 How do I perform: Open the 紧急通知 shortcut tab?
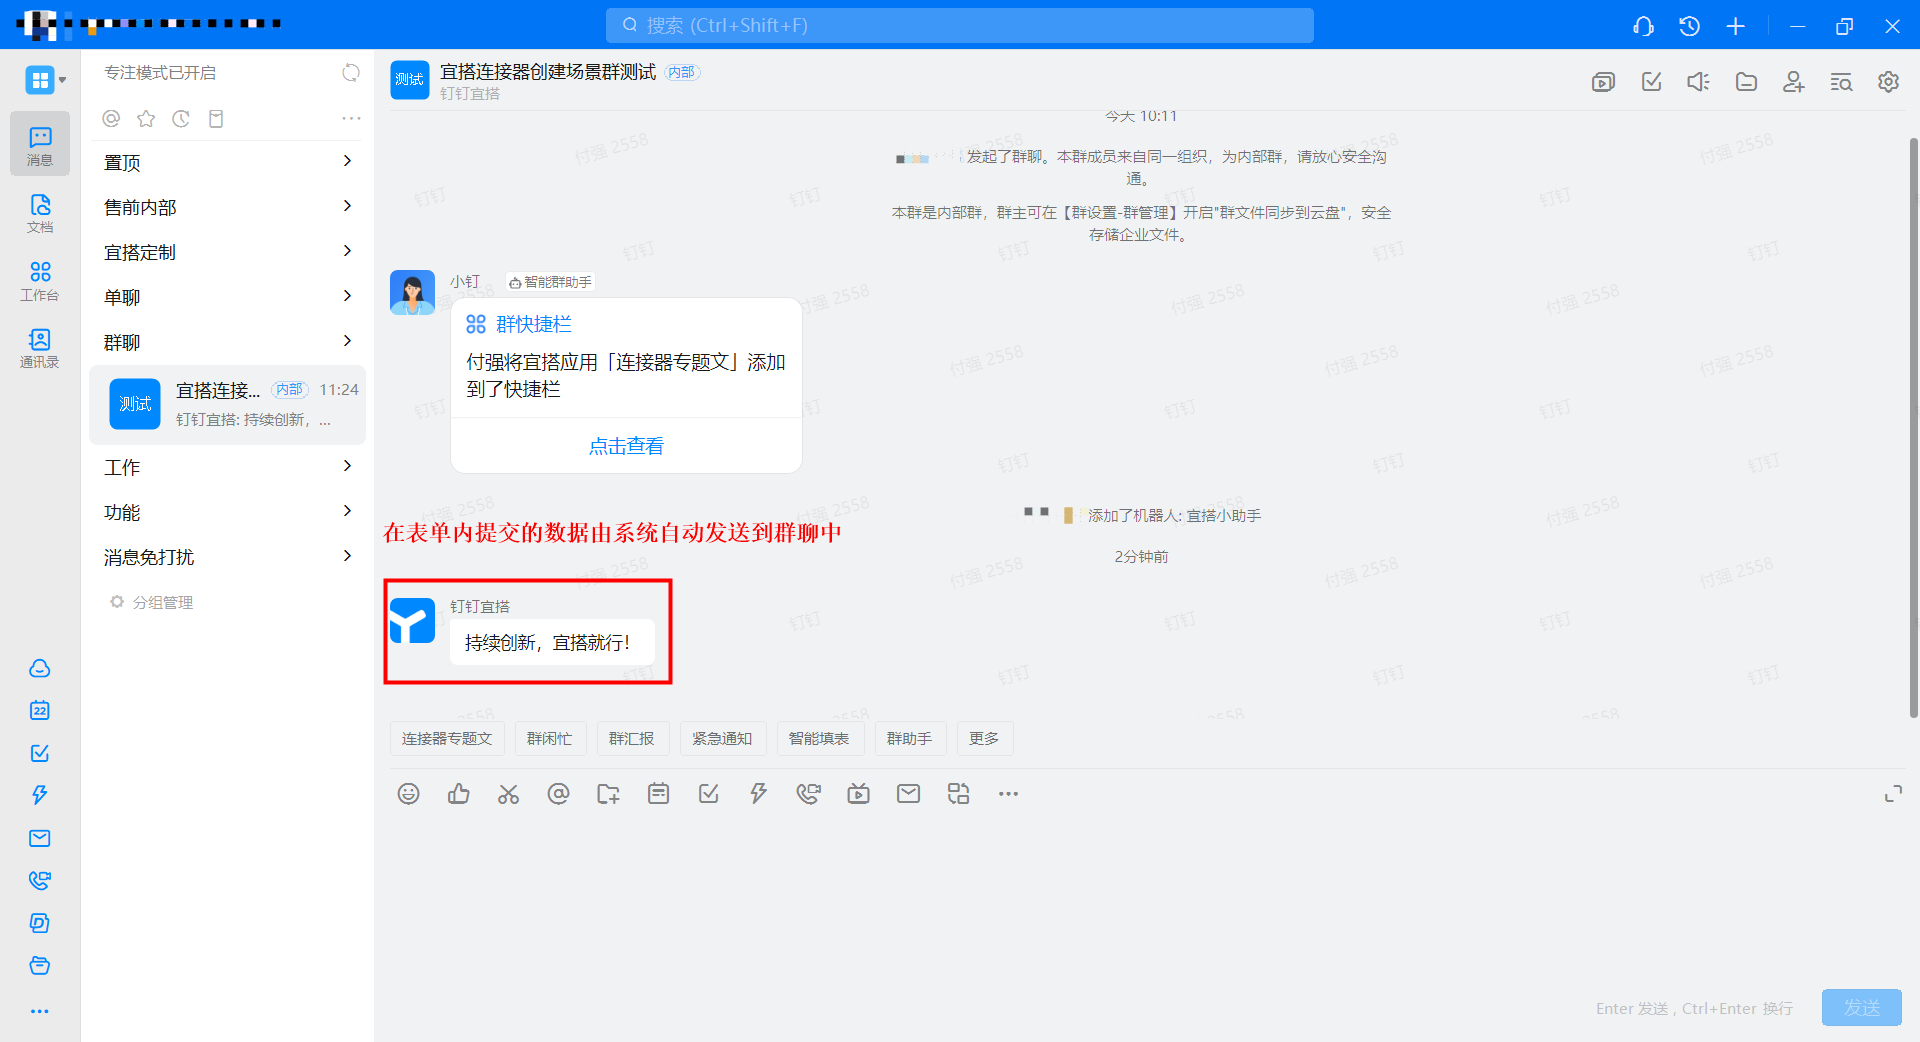[722, 738]
